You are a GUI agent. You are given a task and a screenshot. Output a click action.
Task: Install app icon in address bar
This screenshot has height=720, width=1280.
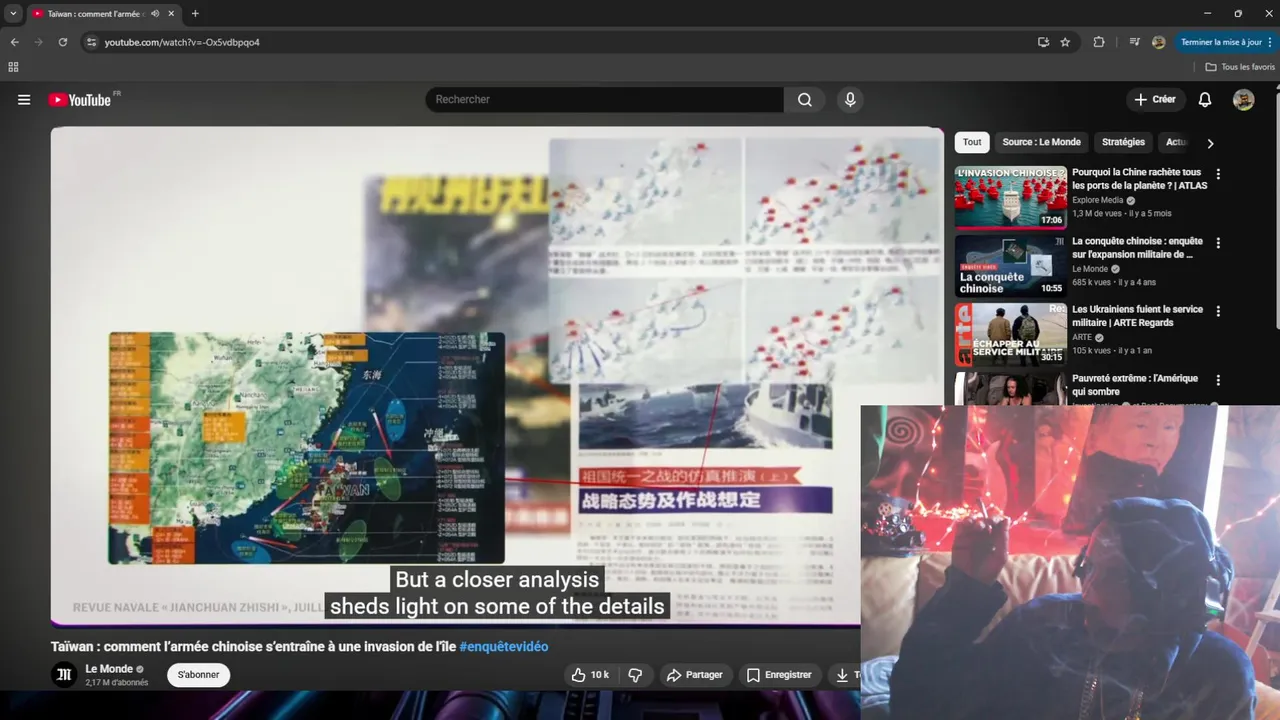[x=1043, y=42]
